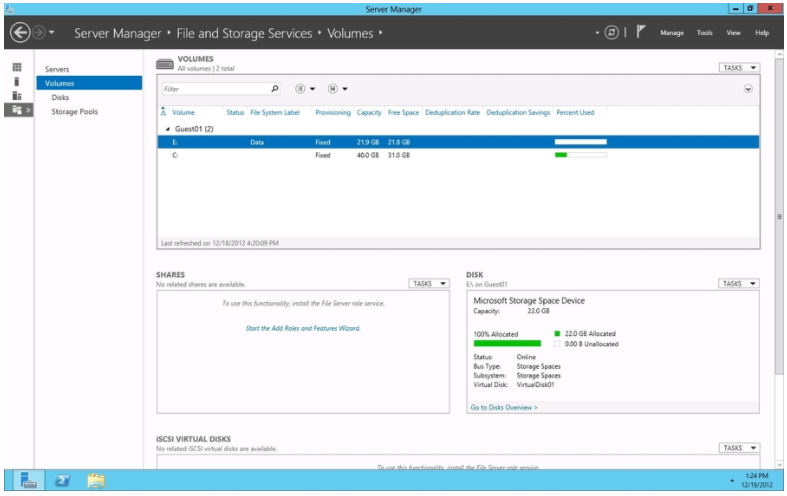The image size is (787, 496).
Task: Click the back navigation arrow
Action: point(18,33)
